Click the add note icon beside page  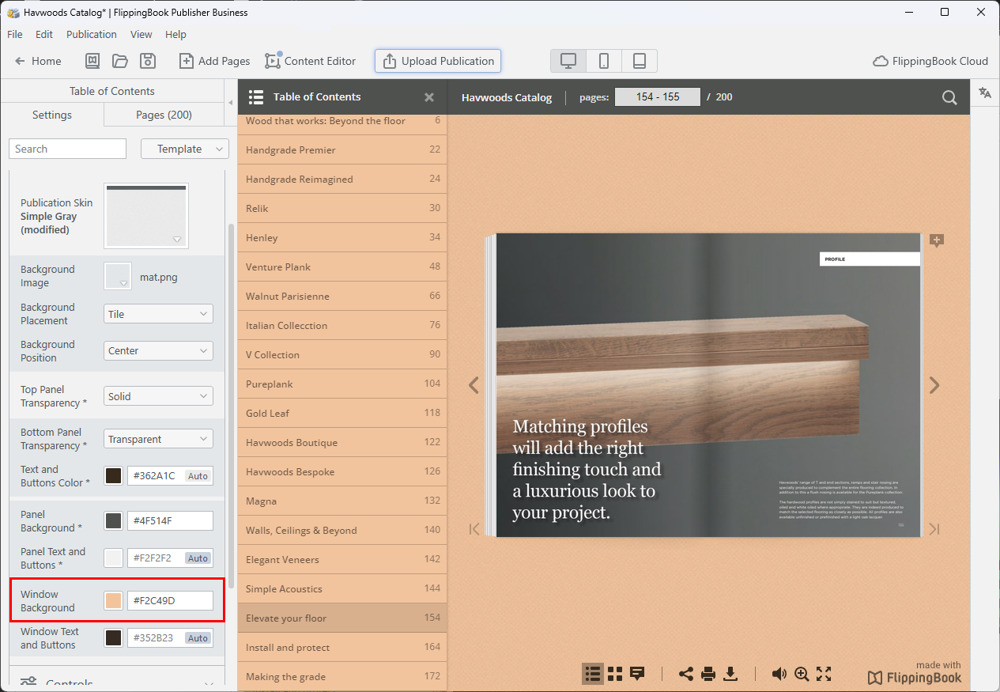[936, 241]
